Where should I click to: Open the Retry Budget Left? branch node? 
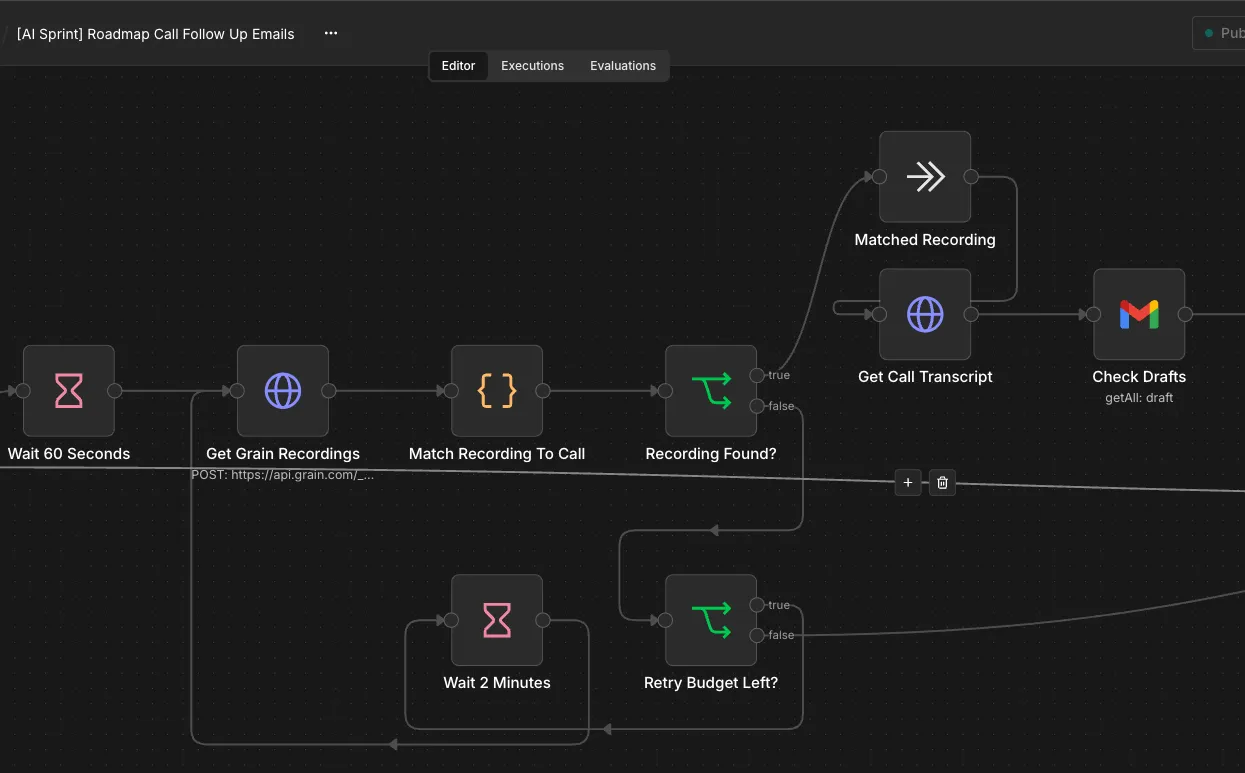click(711, 620)
